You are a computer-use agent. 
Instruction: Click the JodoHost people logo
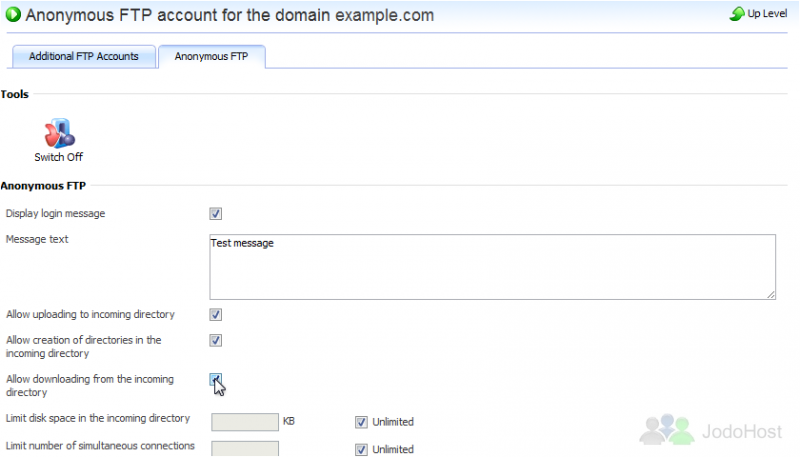pyautogui.click(x=667, y=429)
